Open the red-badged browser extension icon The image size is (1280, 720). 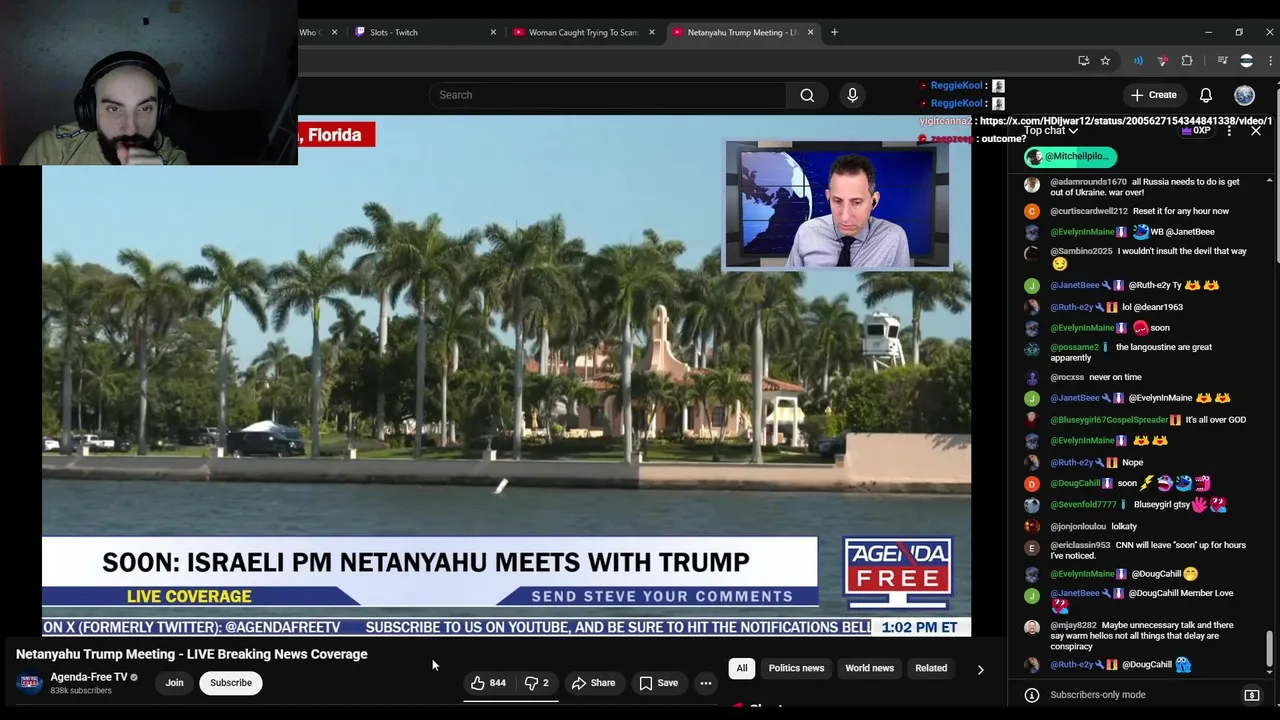click(x=1162, y=61)
